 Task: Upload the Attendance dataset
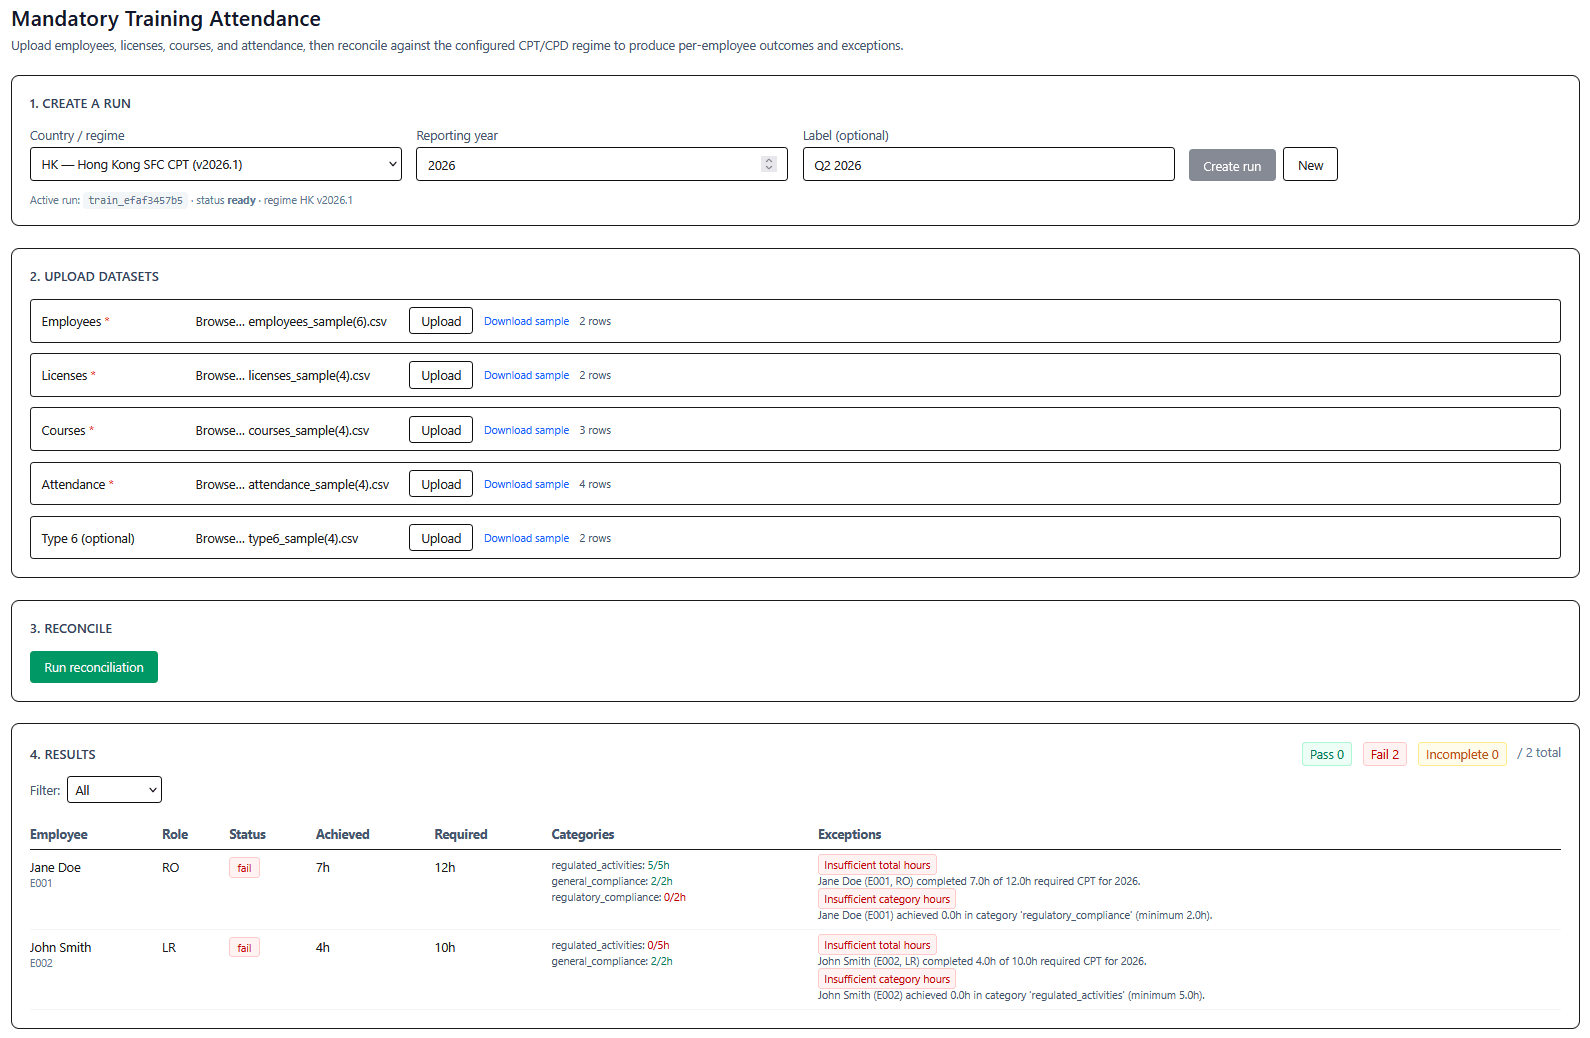click(441, 484)
